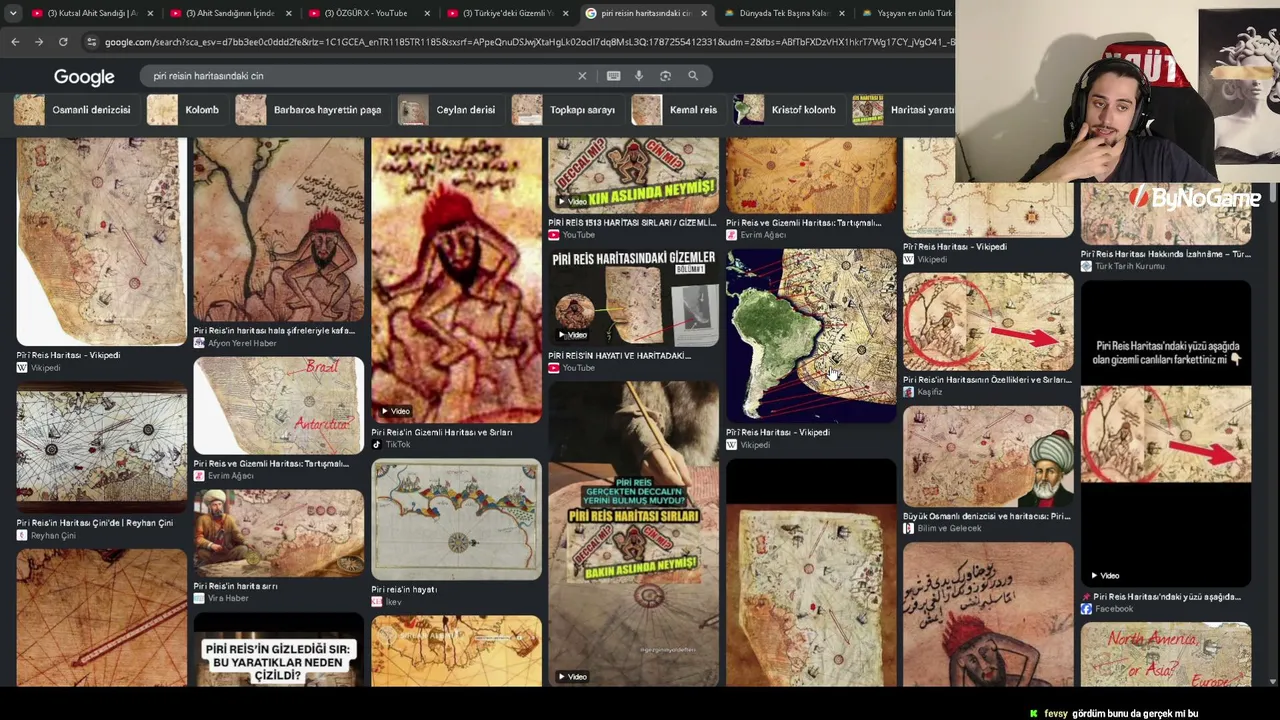Open 'Büyük Osmanlı denizcisi ve haritacısı' link

987,517
